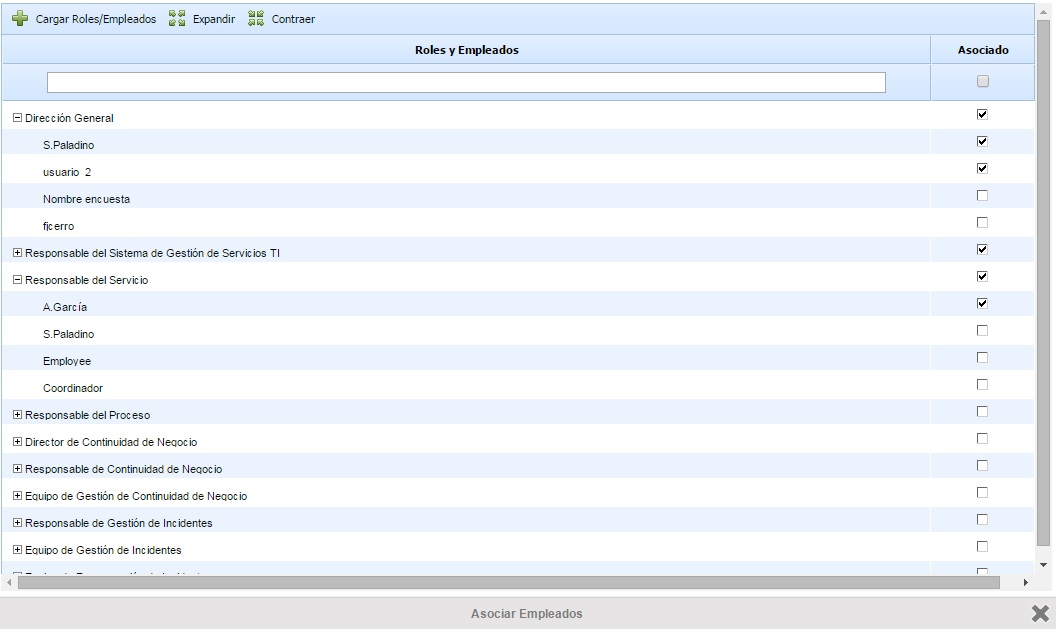This screenshot has width=1056, height=629.
Task: Uncheck Asociado for A.García
Action: tap(982, 303)
